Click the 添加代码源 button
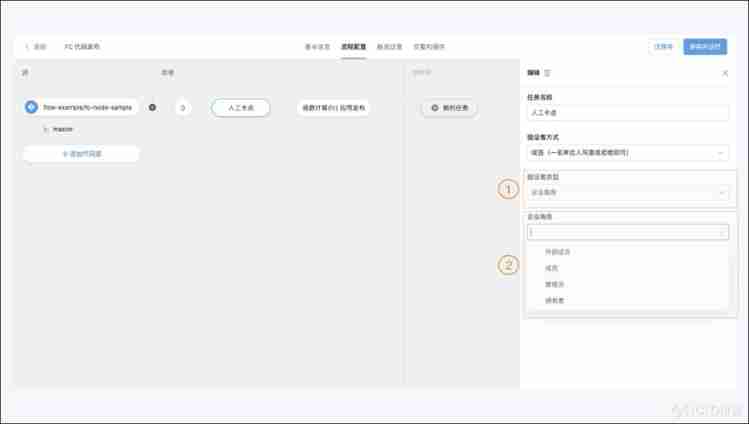 tap(81, 154)
